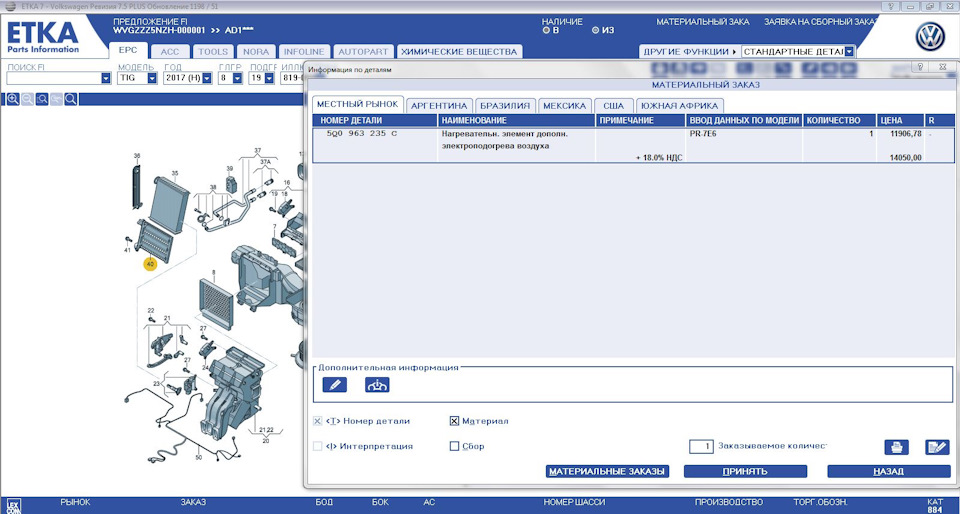Screen dimensions: 960x514
Task: Switch to the БРАЗИЛИЯ market tab
Action: pos(505,105)
